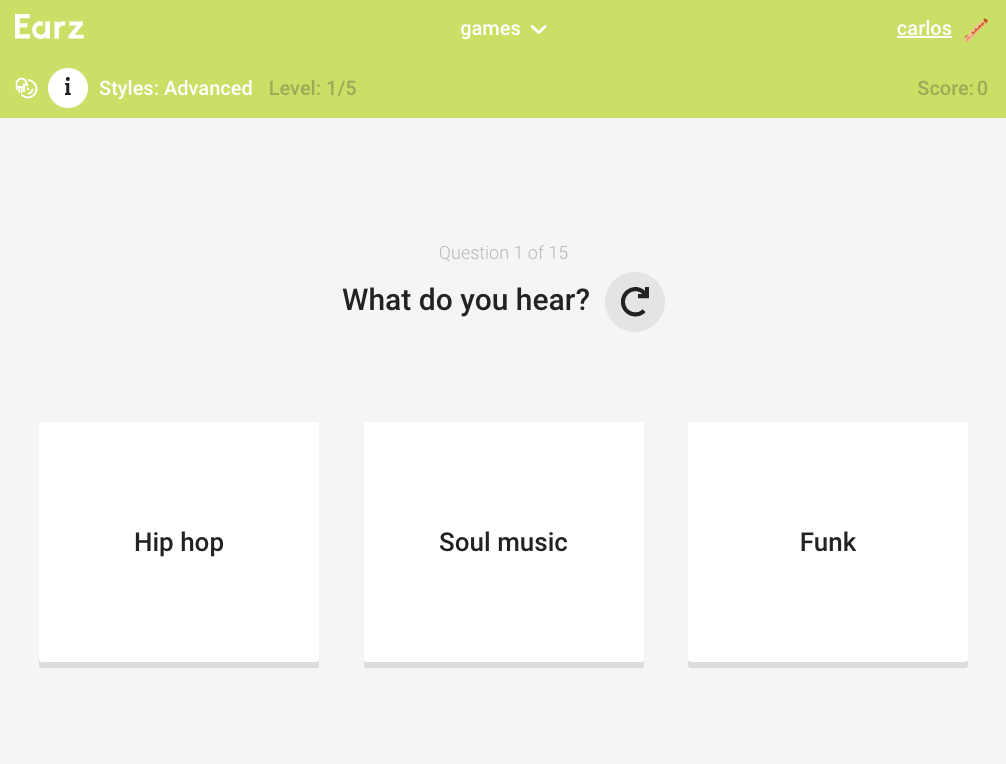Expand the games chevron arrow

(x=539, y=30)
